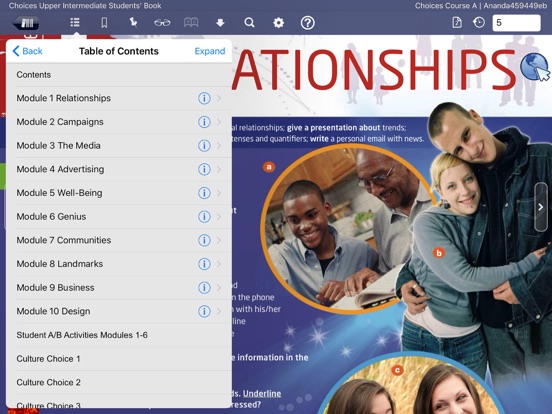Expand Module 5 Well-Being chevron
This screenshot has width=552, height=414.
click(219, 193)
